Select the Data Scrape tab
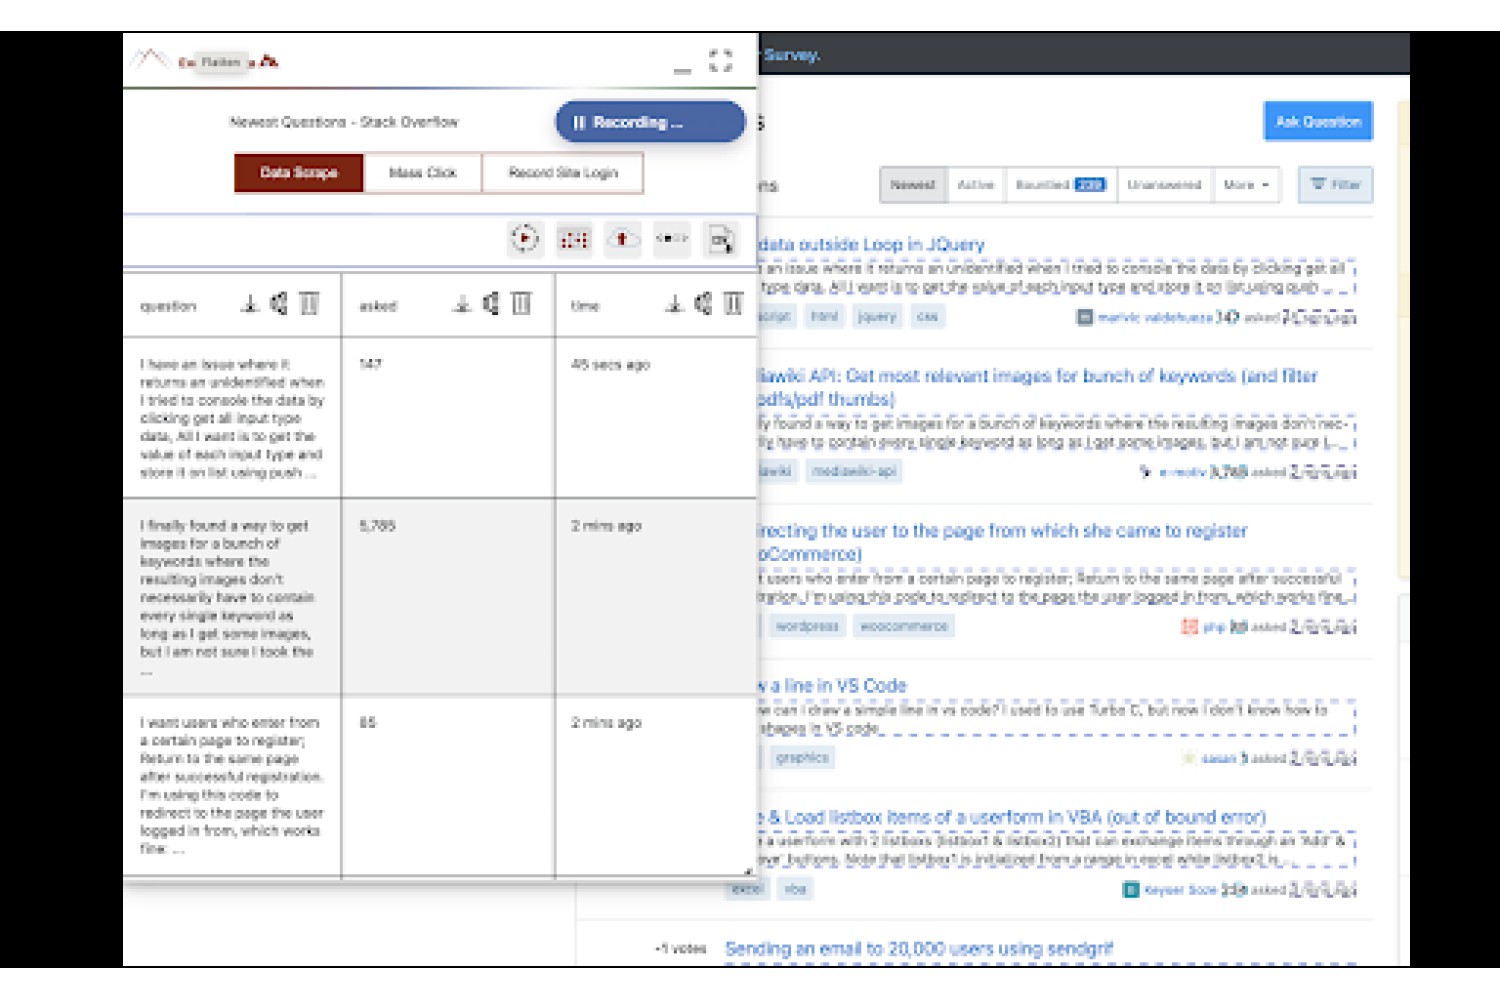This screenshot has height=1000, width=1500. [299, 173]
